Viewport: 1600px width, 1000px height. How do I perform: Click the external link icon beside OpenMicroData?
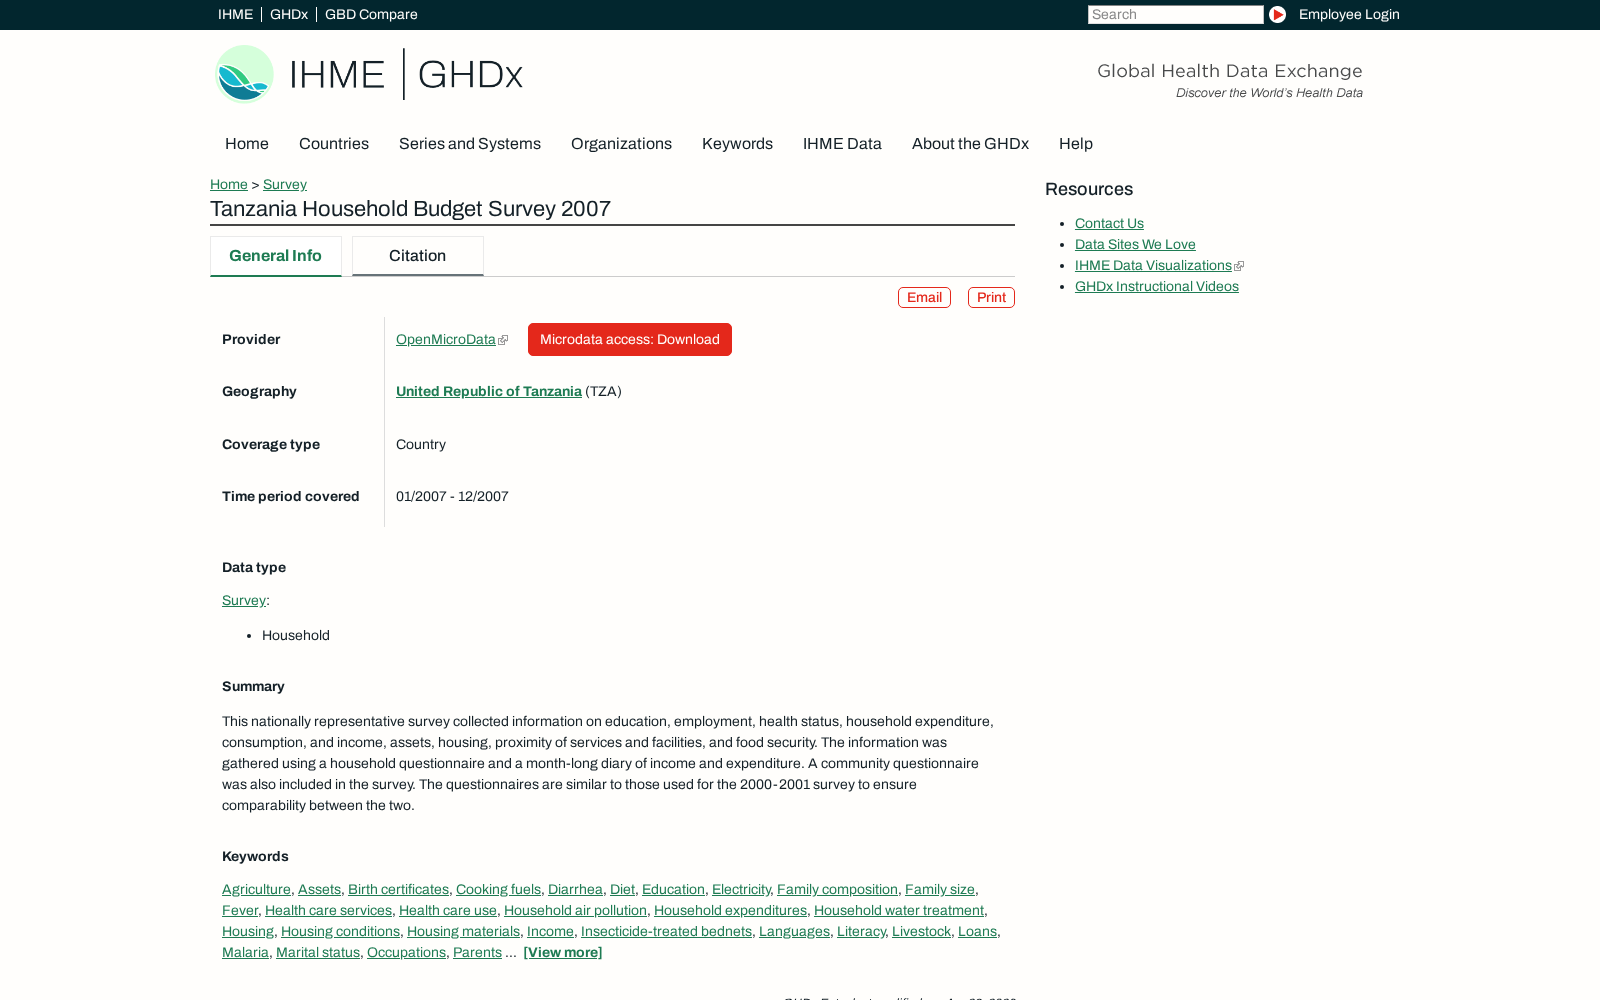[503, 340]
